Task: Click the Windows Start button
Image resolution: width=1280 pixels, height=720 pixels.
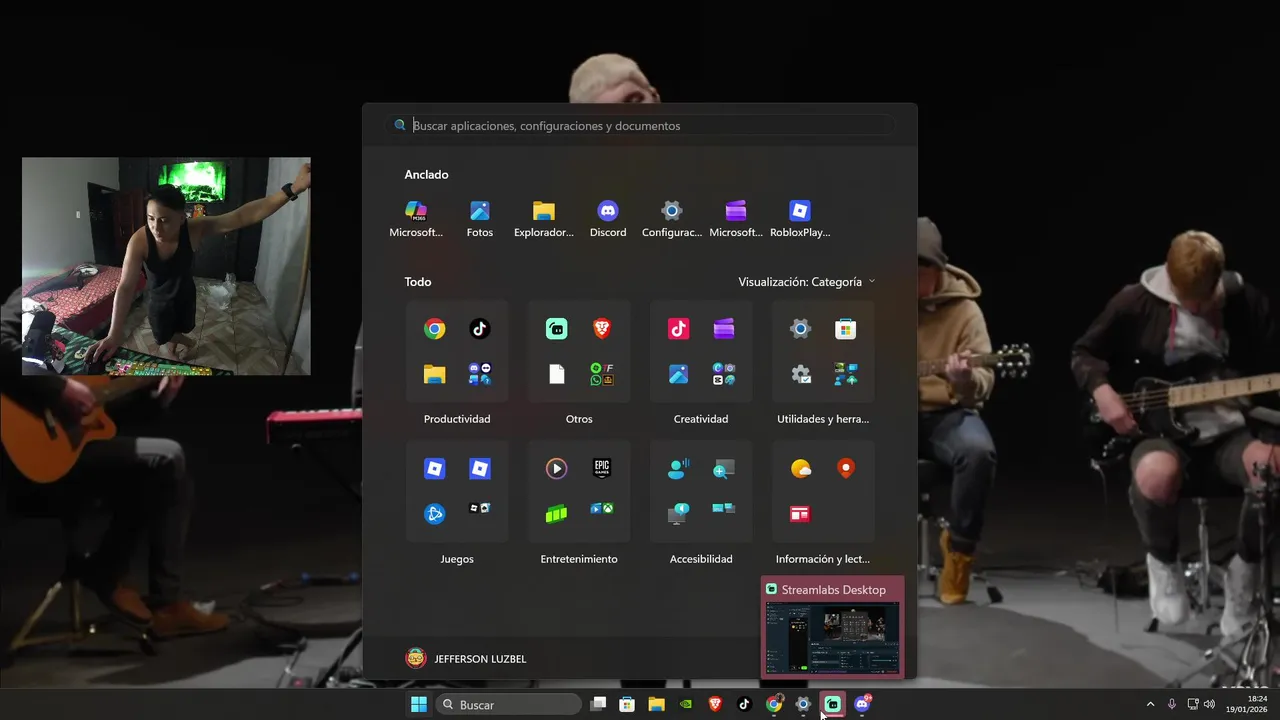Action: [419, 704]
